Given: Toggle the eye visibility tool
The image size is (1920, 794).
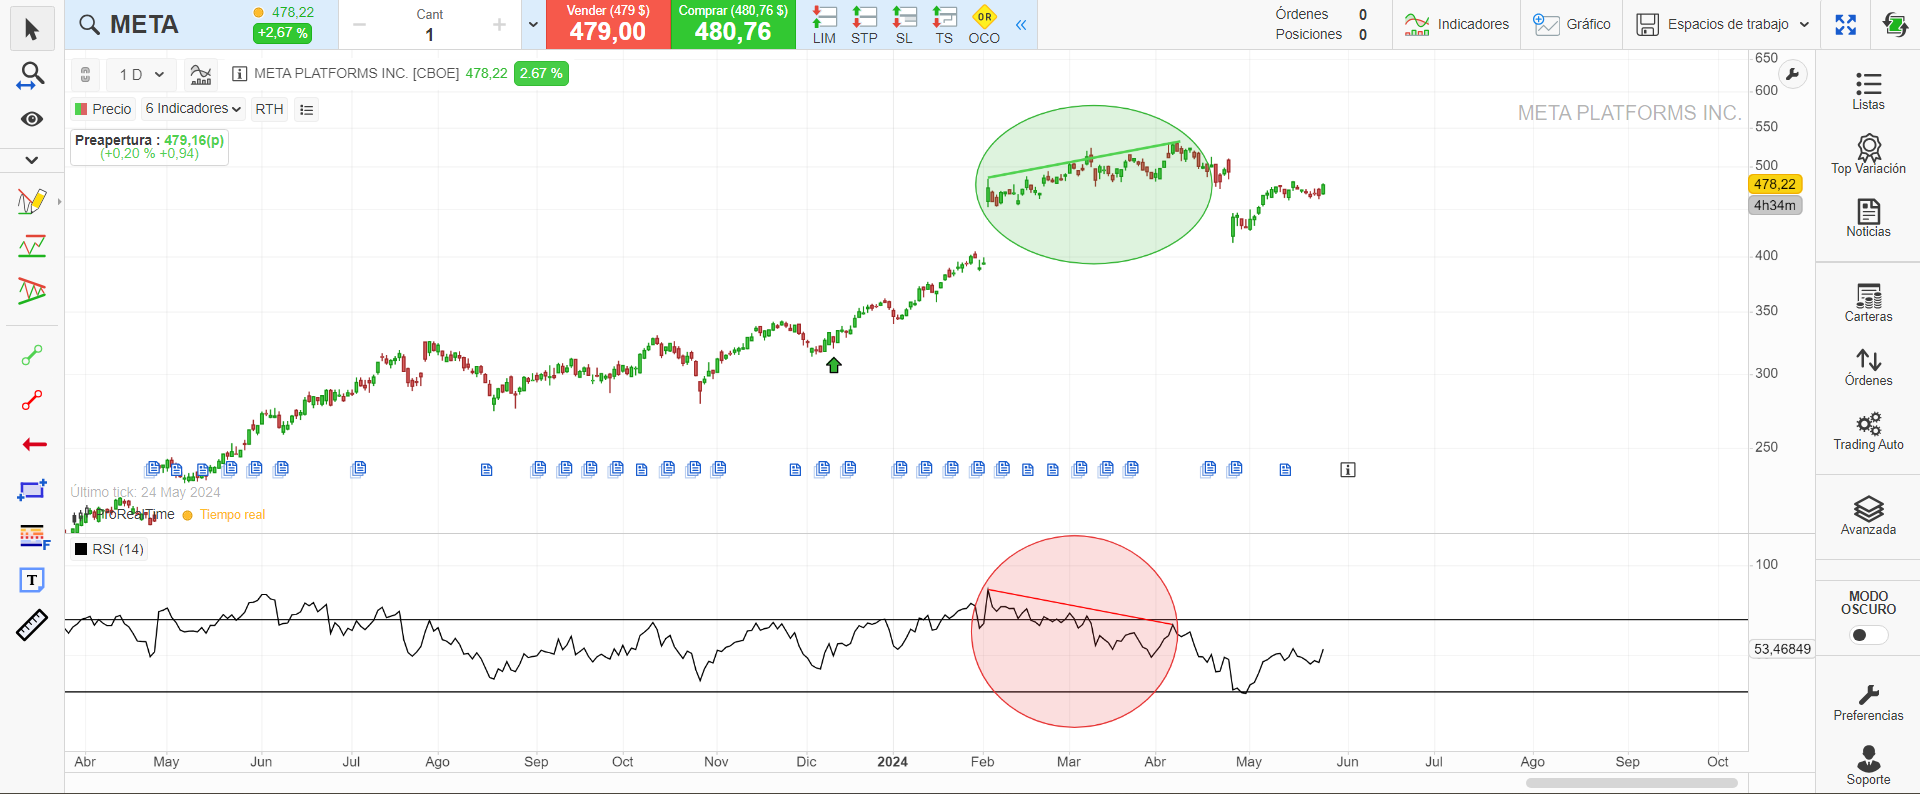Looking at the screenshot, I should pyautogui.click(x=32, y=119).
